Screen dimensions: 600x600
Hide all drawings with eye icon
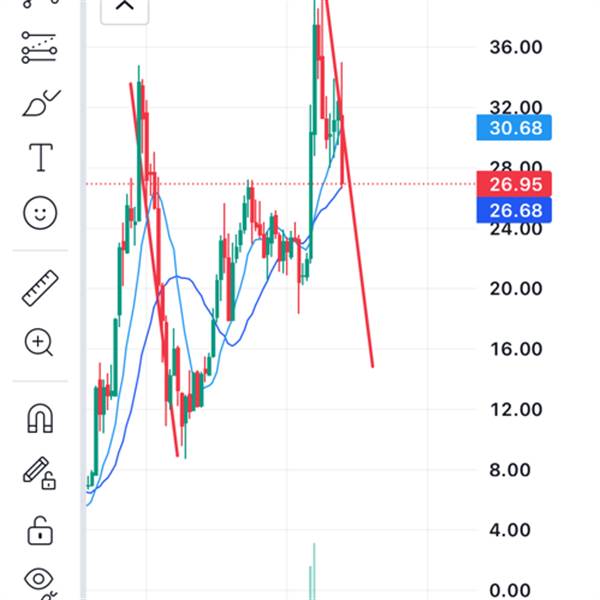39,582
